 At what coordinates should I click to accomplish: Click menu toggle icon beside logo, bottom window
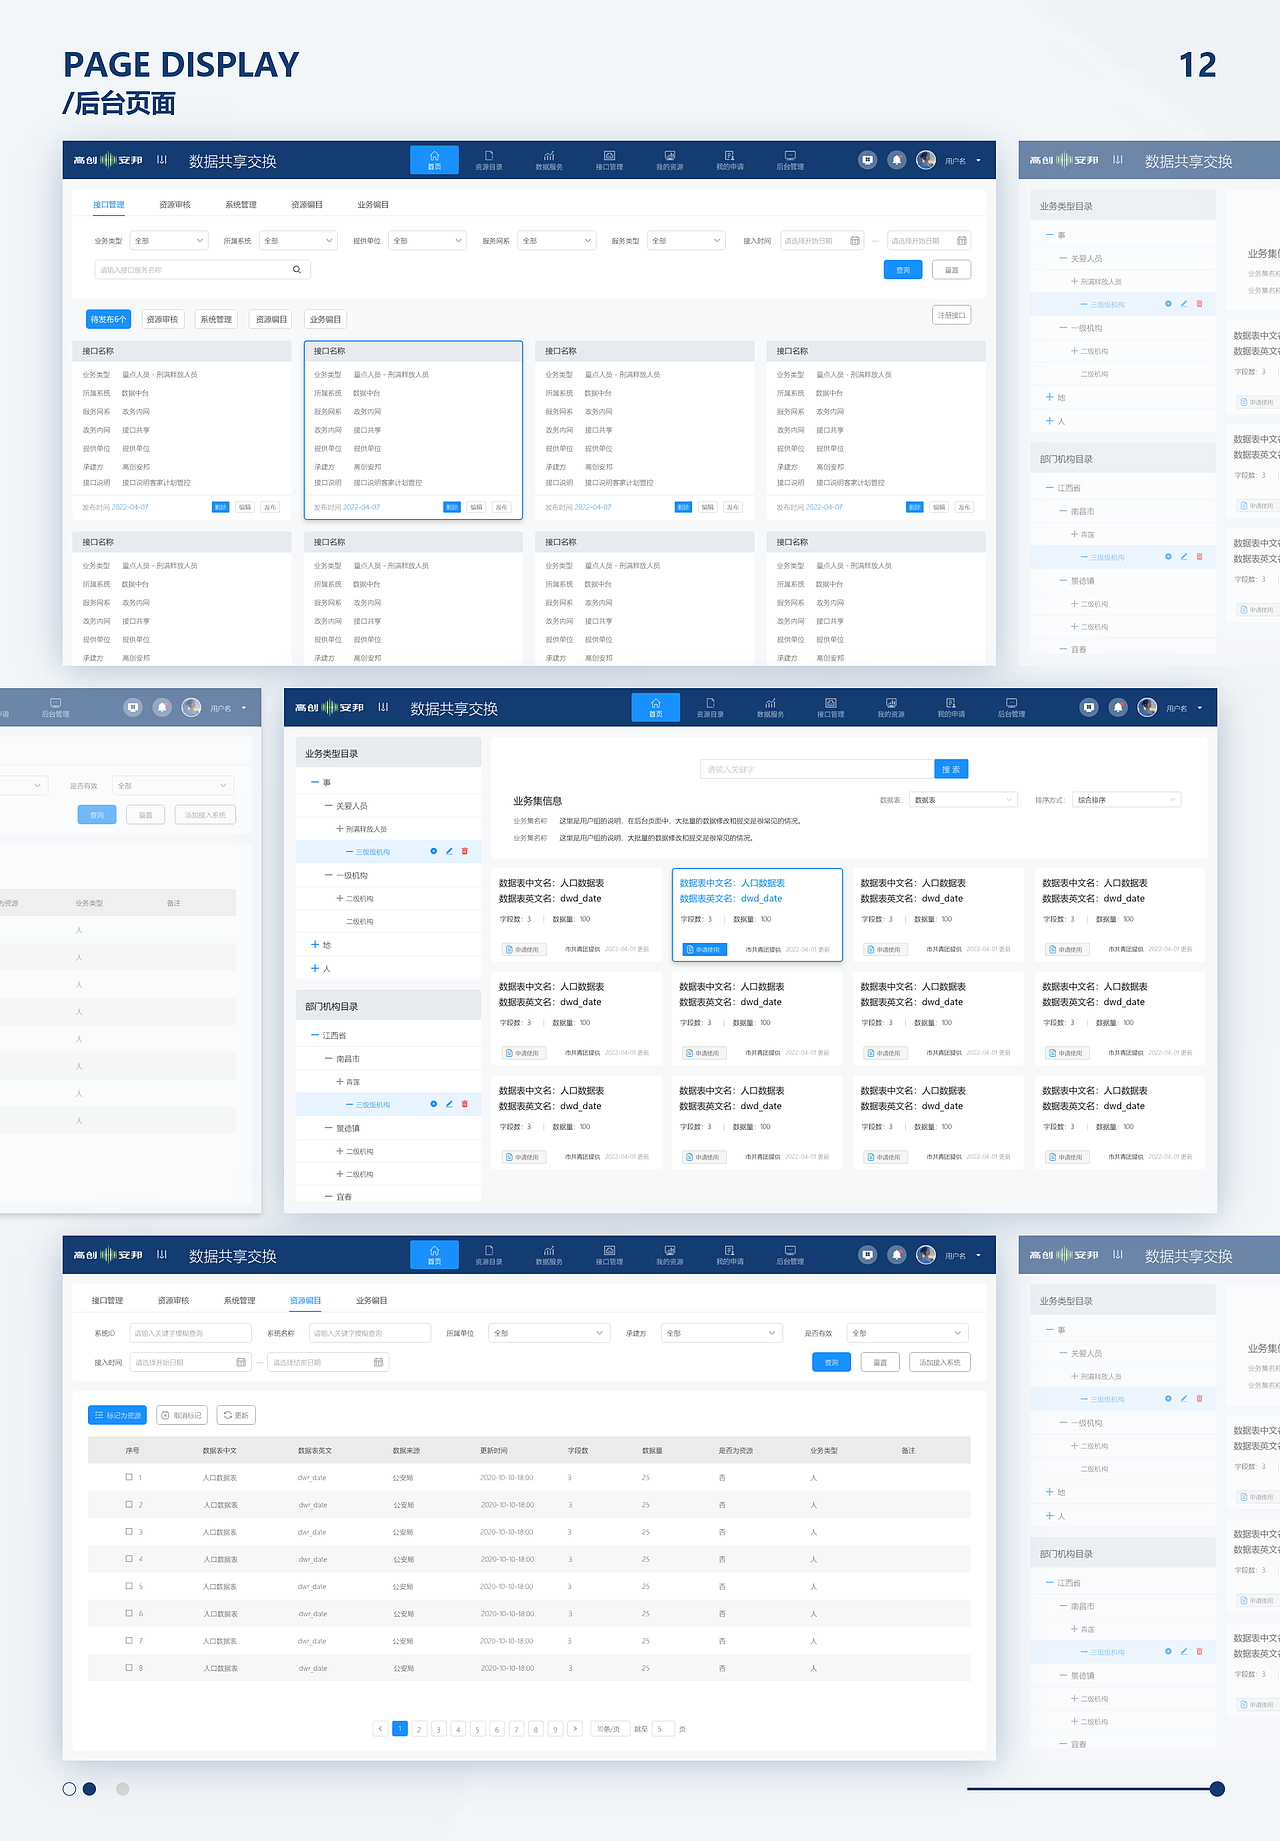[x=162, y=1254]
